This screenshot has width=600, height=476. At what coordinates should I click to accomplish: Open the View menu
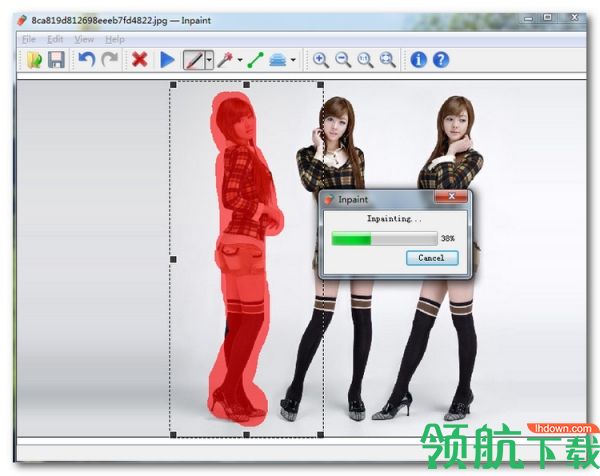coord(84,39)
